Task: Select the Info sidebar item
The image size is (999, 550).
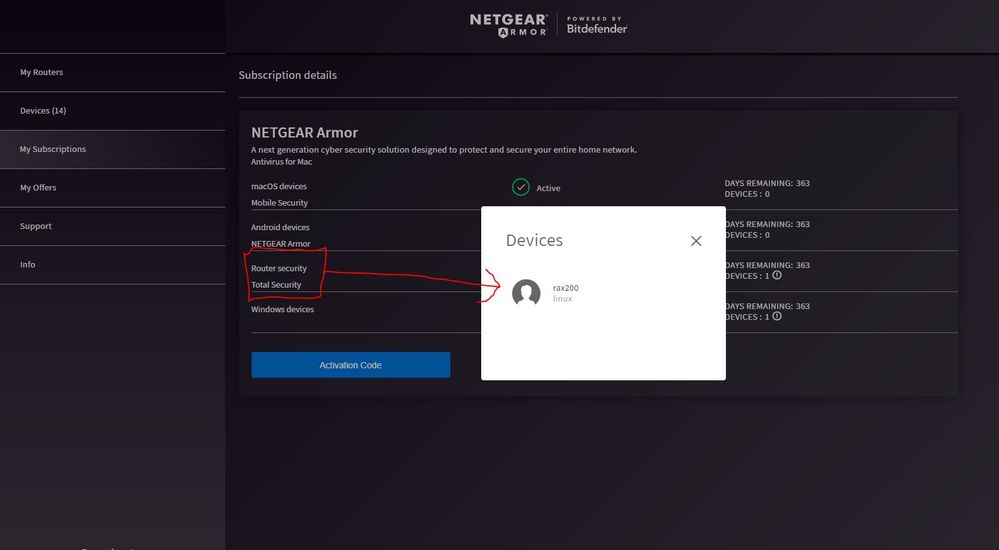Action: click(x=27, y=265)
